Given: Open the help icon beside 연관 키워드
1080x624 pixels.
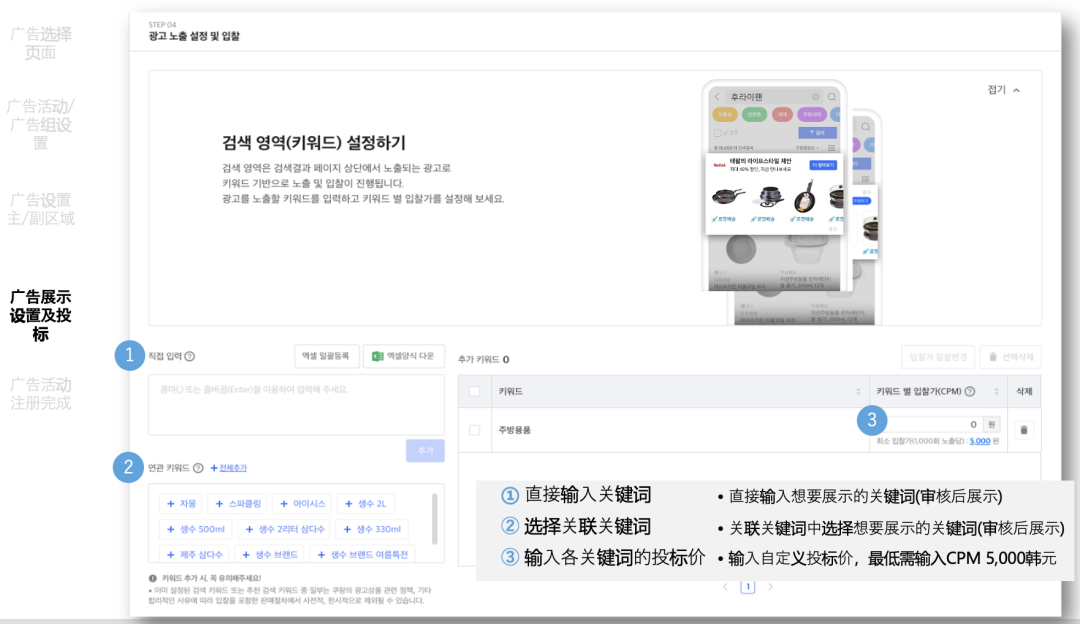Looking at the screenshot, I should click(198, 468).
